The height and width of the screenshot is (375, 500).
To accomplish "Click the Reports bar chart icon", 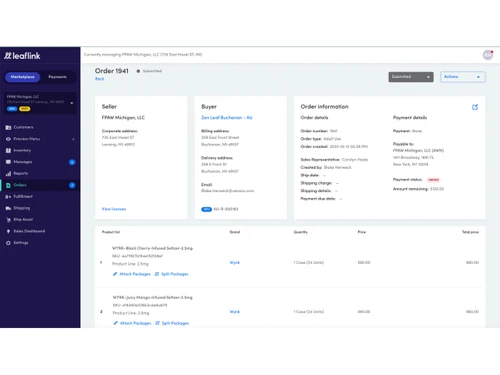I will [8, 174].
